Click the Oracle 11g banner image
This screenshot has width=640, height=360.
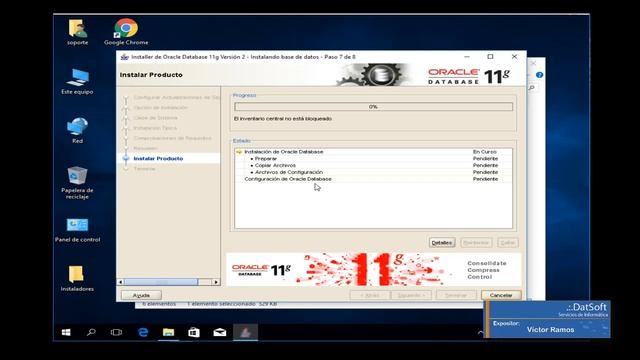[x=373, y=269]
